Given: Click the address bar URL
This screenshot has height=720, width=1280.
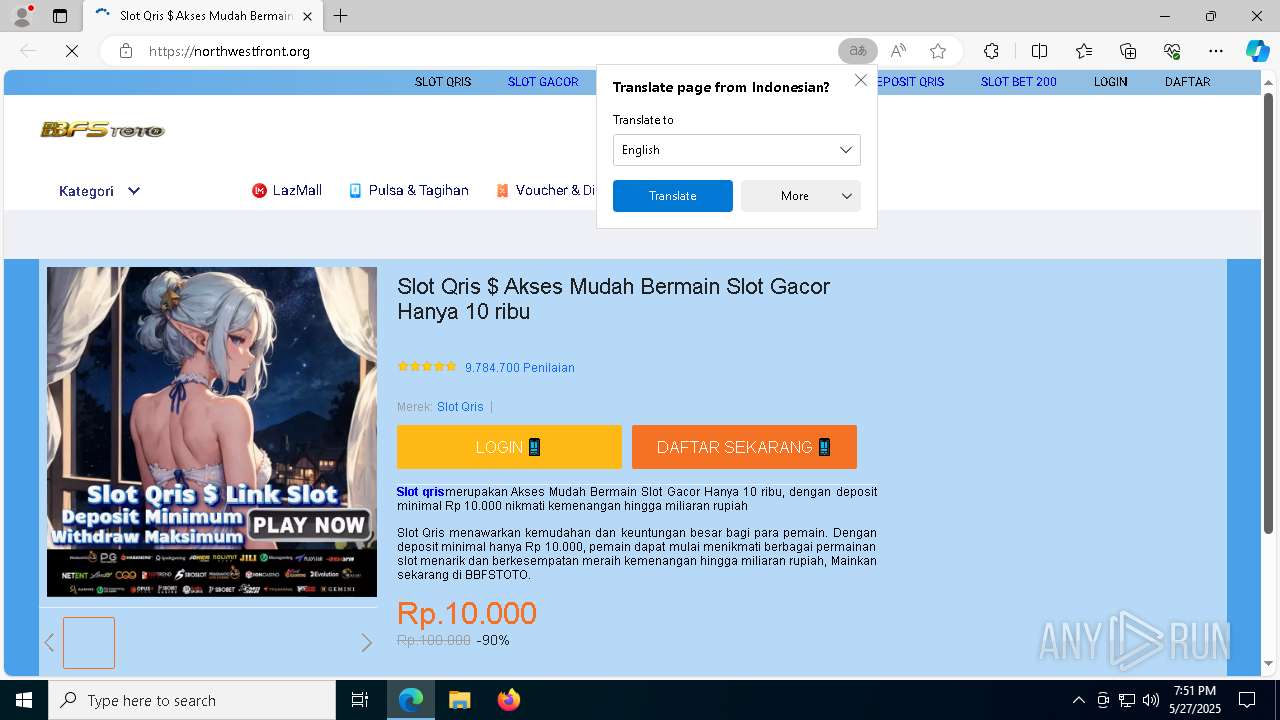Looking at the screenshot, I should (x=229, y=51).
